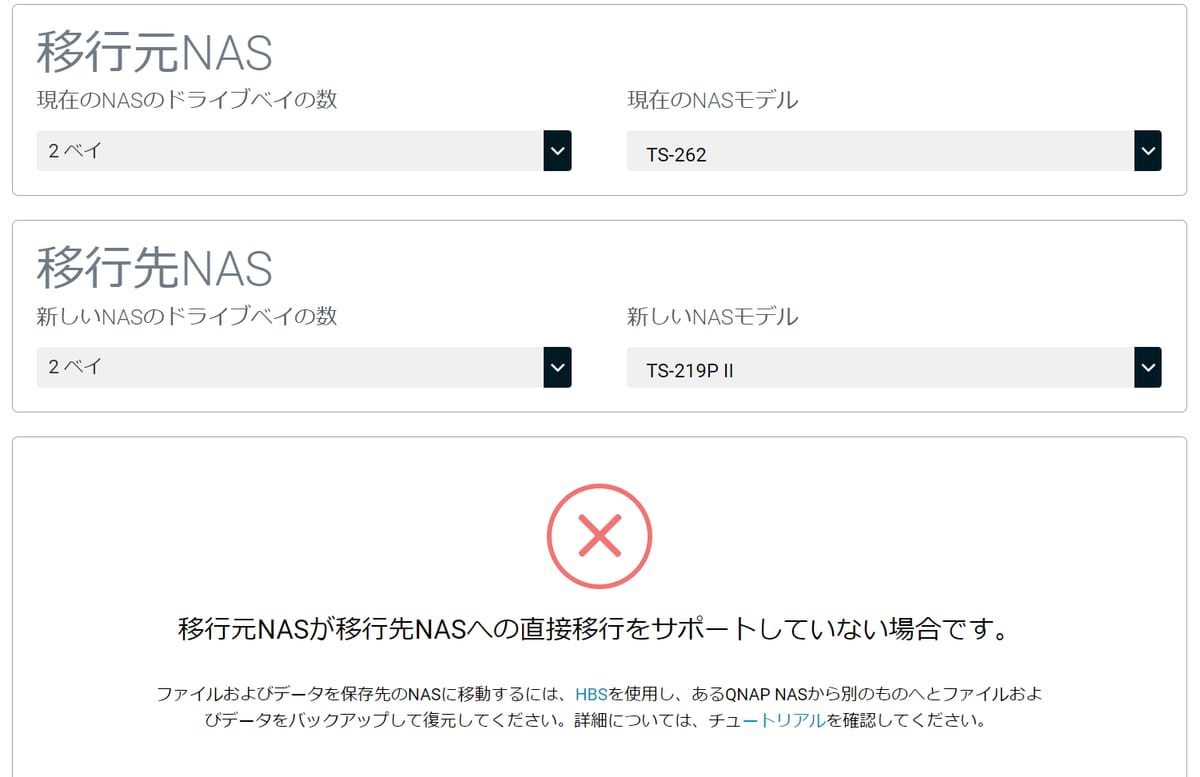The image size is (1200, 777).
Task: Click the 新しいNASのドライブベイの数 label
Action: pos(187,316)
